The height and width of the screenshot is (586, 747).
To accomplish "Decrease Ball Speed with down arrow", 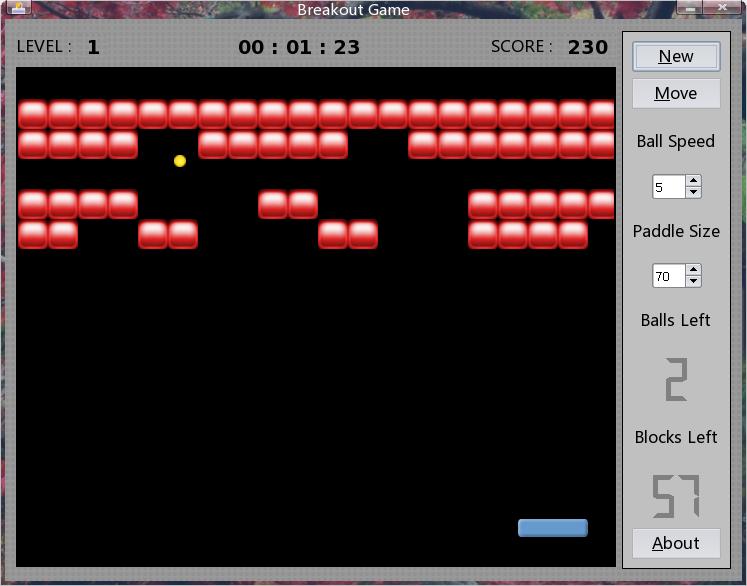I will pos(694,192).
